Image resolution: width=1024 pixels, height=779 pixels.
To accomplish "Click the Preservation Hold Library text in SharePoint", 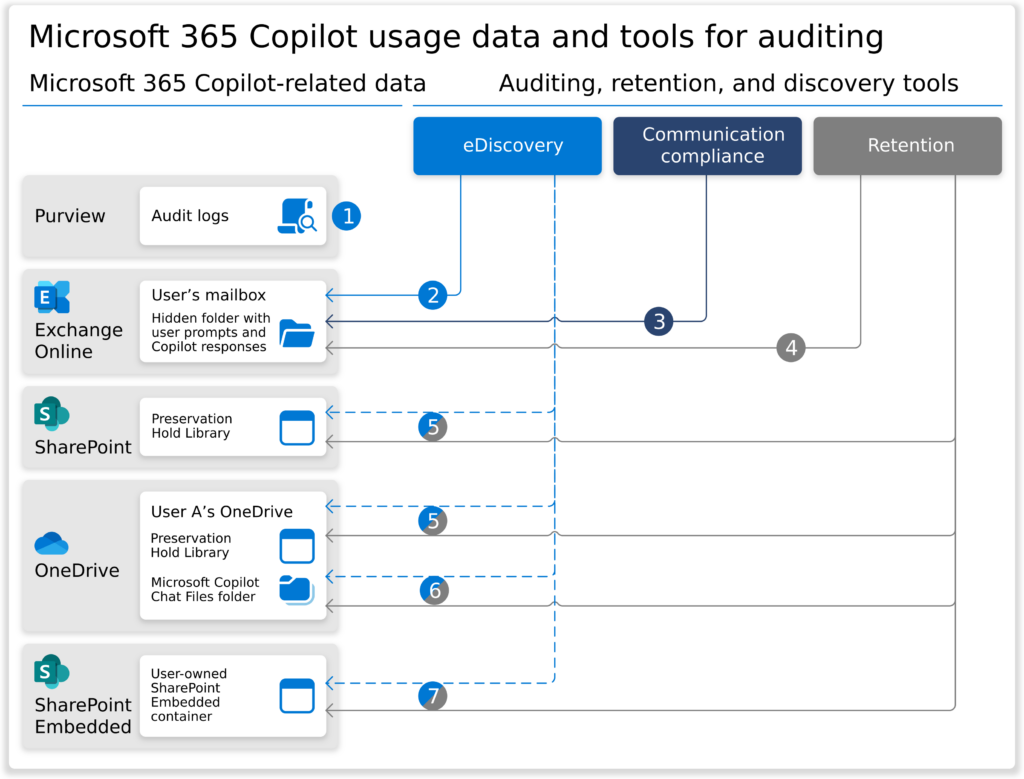I will [x=191, y=426].
